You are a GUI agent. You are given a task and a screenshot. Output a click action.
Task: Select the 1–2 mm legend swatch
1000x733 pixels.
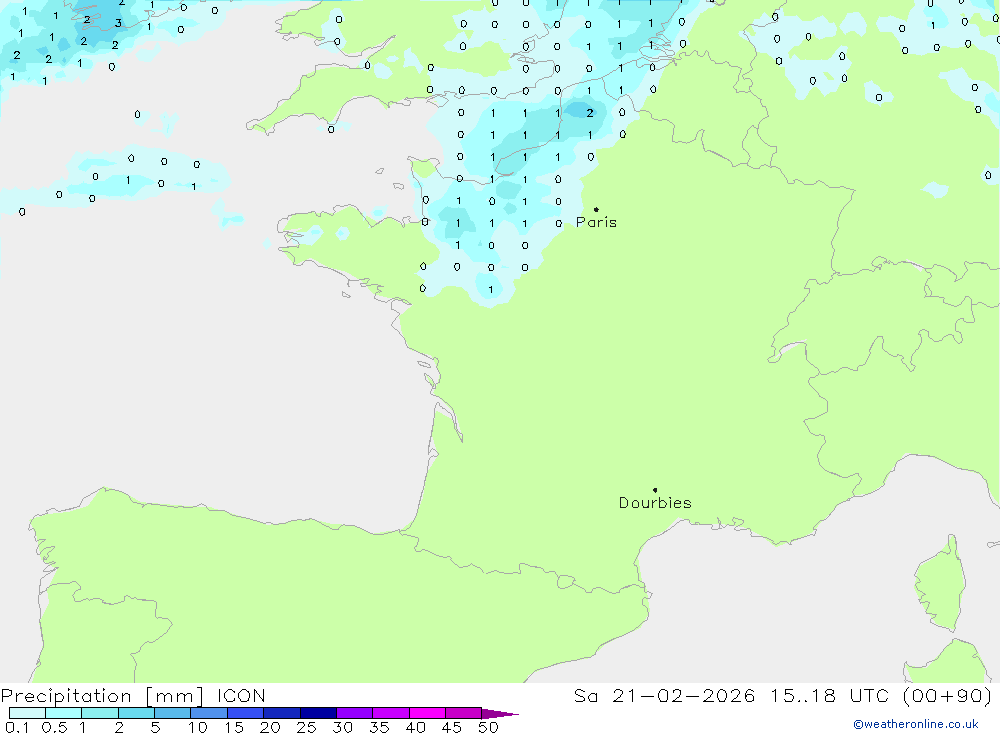[x=99, y=713]
